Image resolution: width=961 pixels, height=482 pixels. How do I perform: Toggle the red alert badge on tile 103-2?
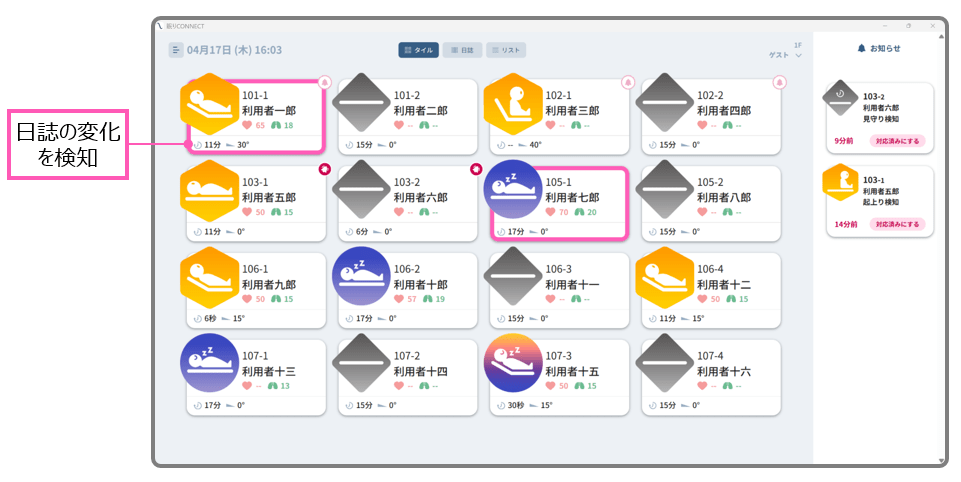coord(476,169)
